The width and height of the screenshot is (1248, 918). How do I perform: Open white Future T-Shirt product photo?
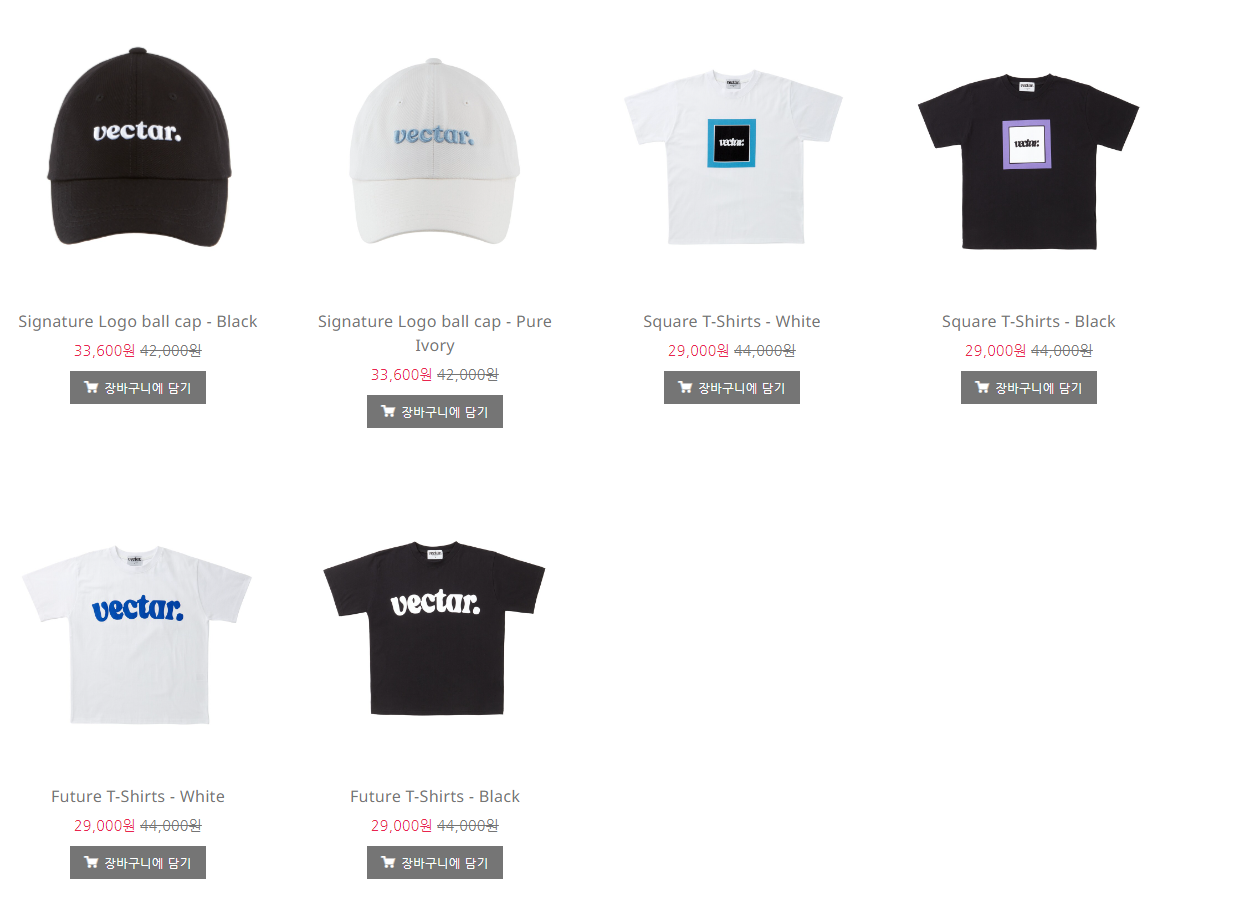(x=137, y=634)
